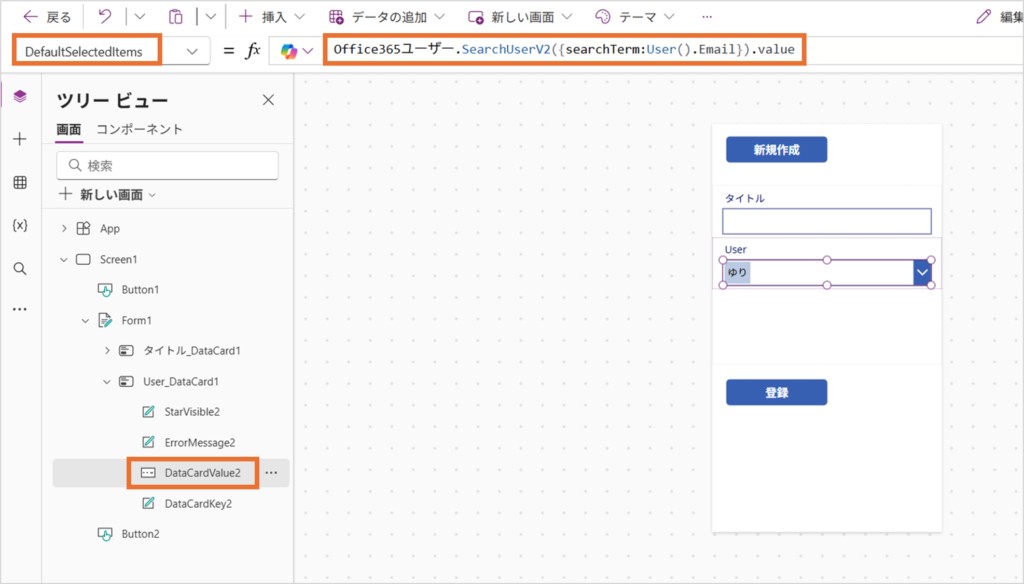The width and height of the screenshot is (1024, 584).
Task: Open the テーマ menu
Action: click(635, 17)
